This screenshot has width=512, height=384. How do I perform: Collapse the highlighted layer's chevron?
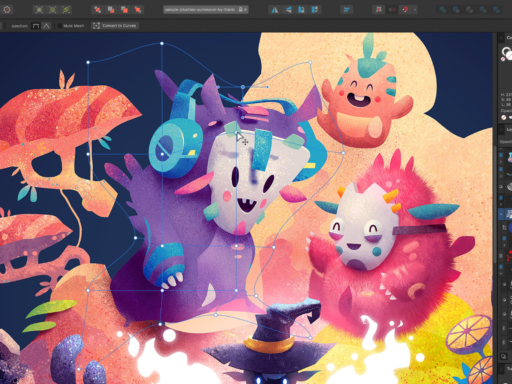[x=501, y=214]
